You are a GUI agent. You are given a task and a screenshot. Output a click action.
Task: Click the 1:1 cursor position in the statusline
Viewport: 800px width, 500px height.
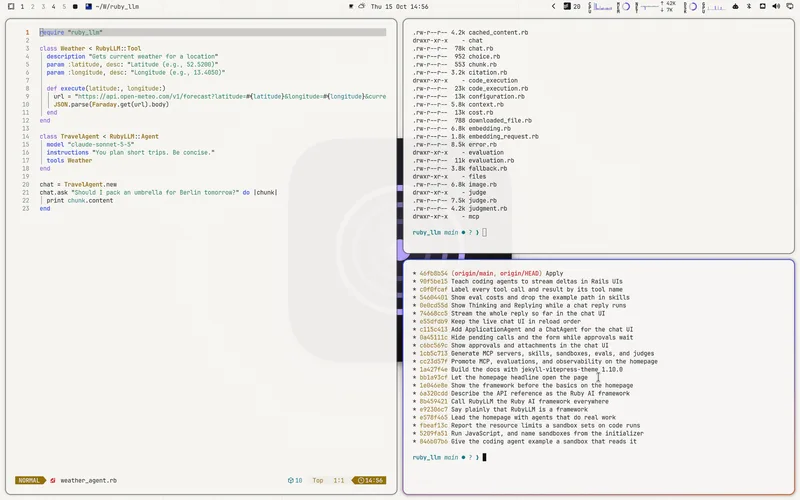(x=339, y=480)
